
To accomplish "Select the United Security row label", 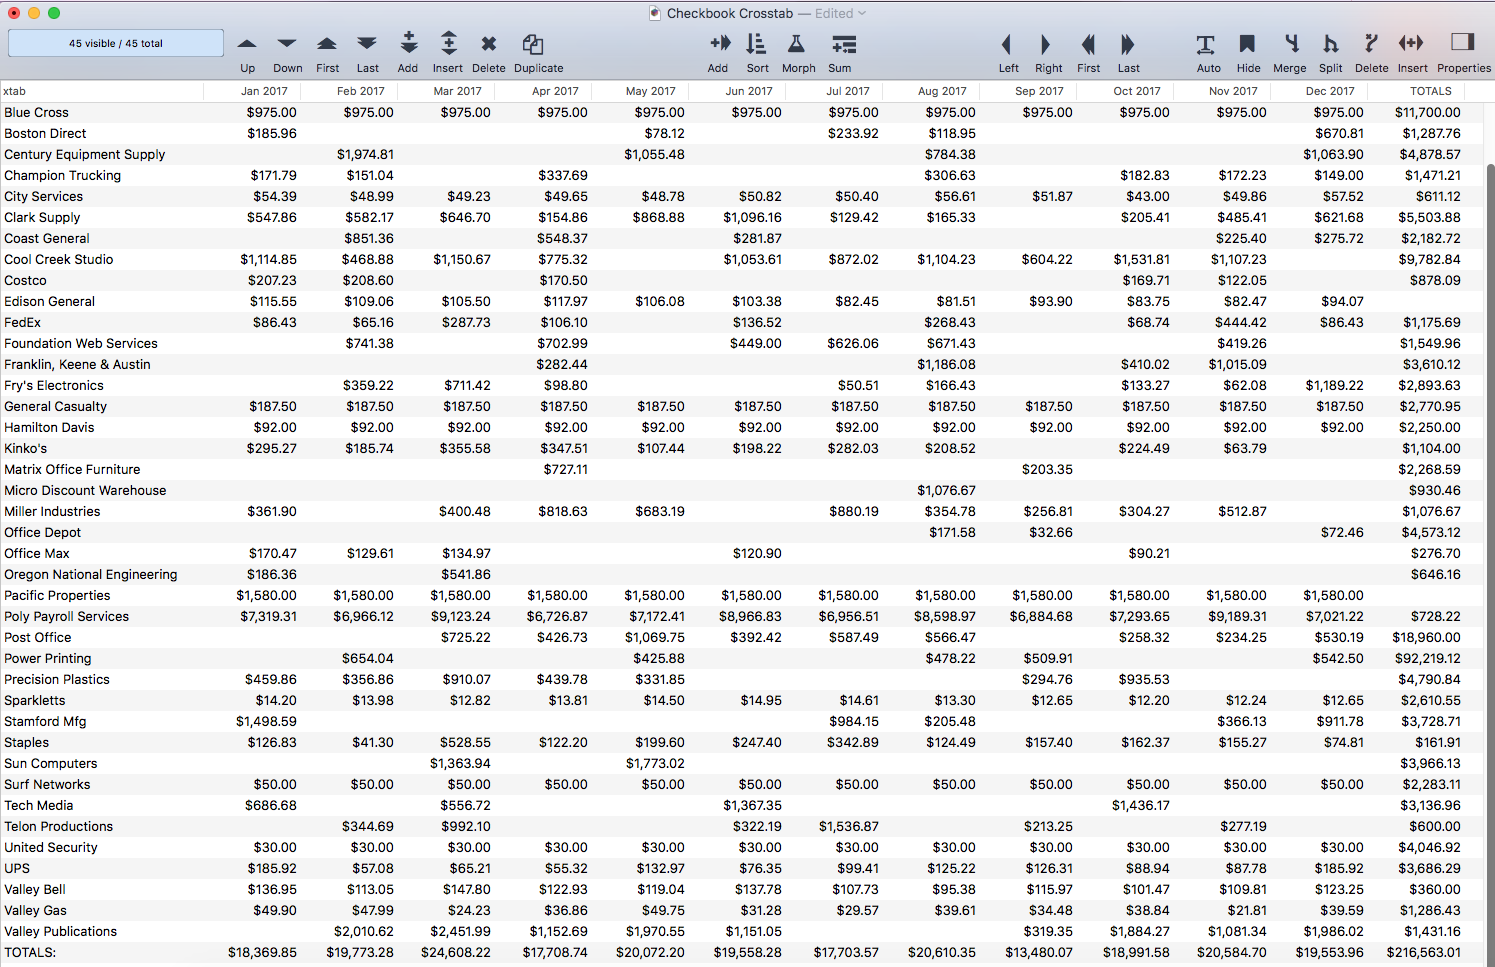I will click(50, 847).
